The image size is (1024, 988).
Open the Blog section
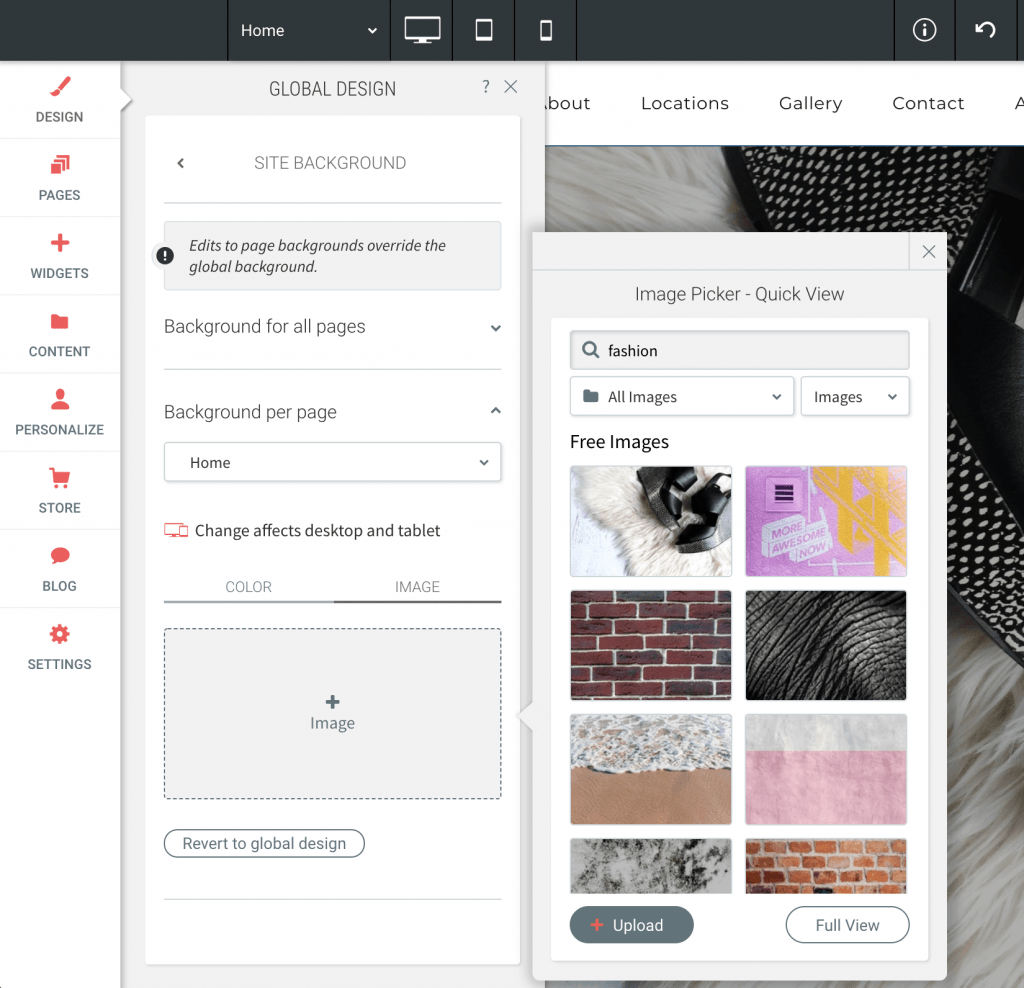pyautogui.click(x=59, y=569)
